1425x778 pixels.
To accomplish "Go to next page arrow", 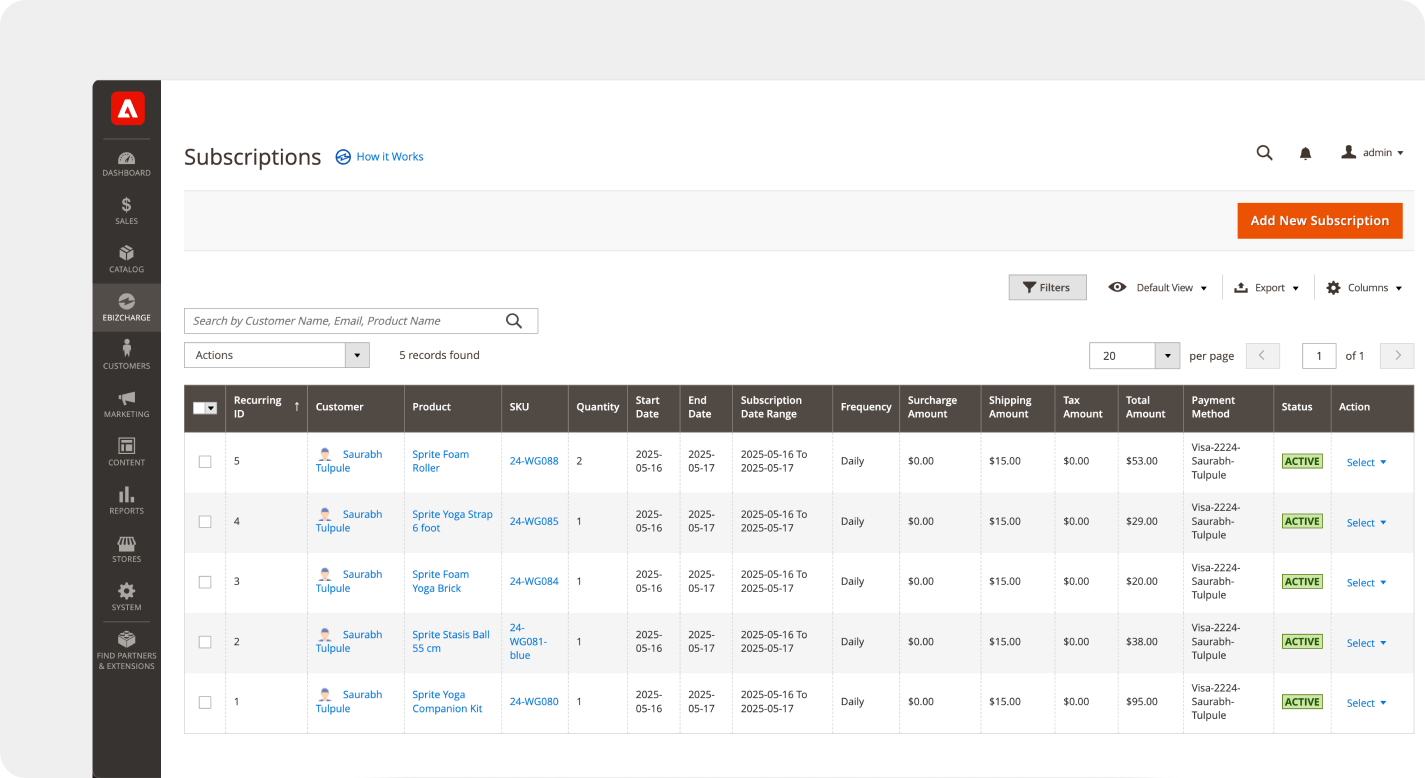I will 1397,355.
